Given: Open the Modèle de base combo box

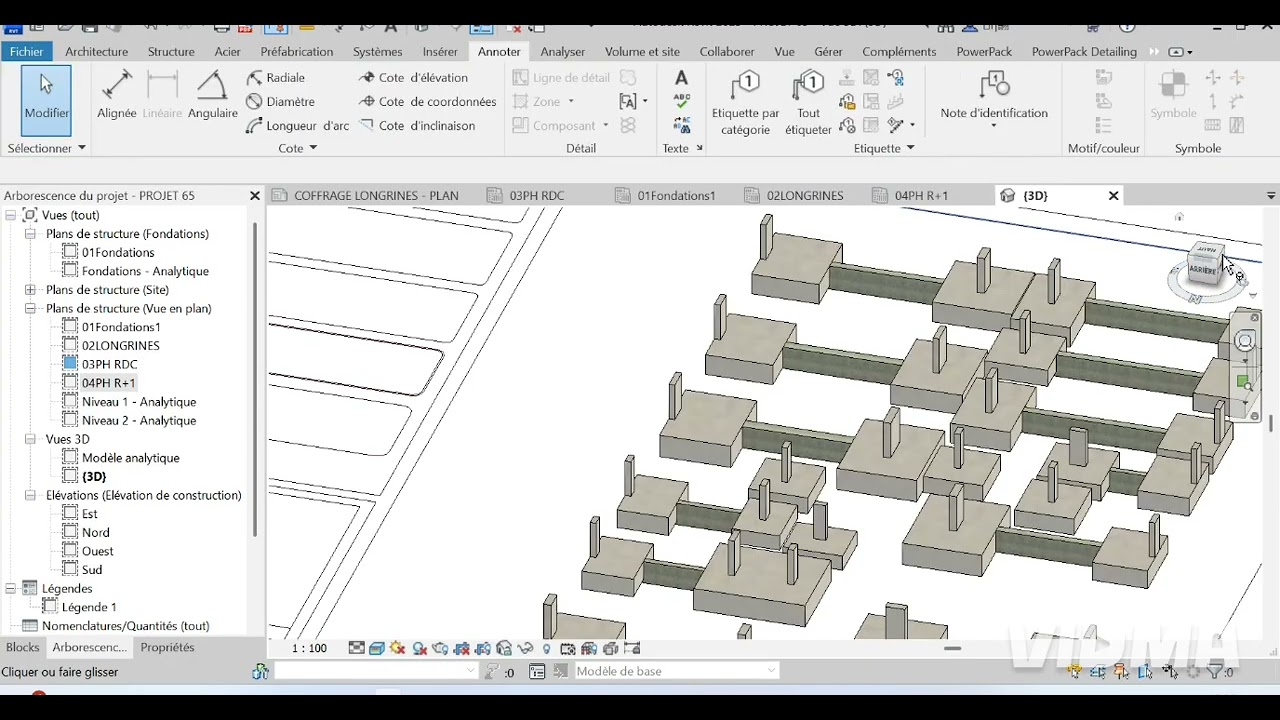Looking at the screenshot, I should (x=675, y=671).
